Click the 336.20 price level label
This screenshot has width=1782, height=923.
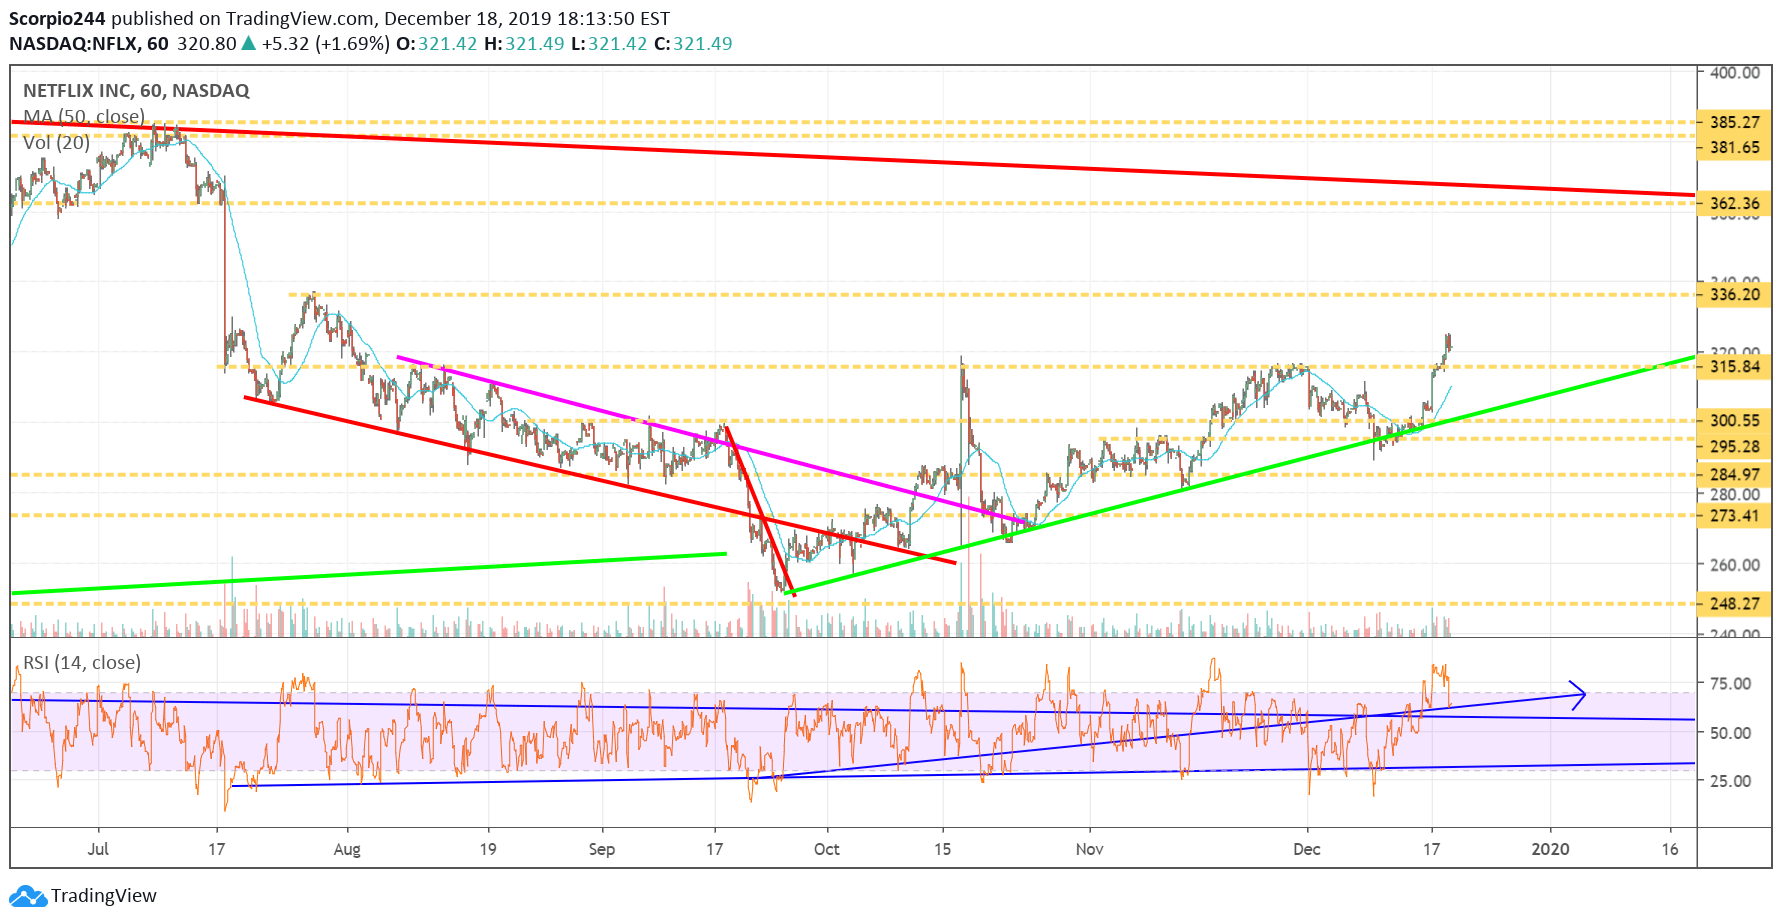click(1734, 294)
